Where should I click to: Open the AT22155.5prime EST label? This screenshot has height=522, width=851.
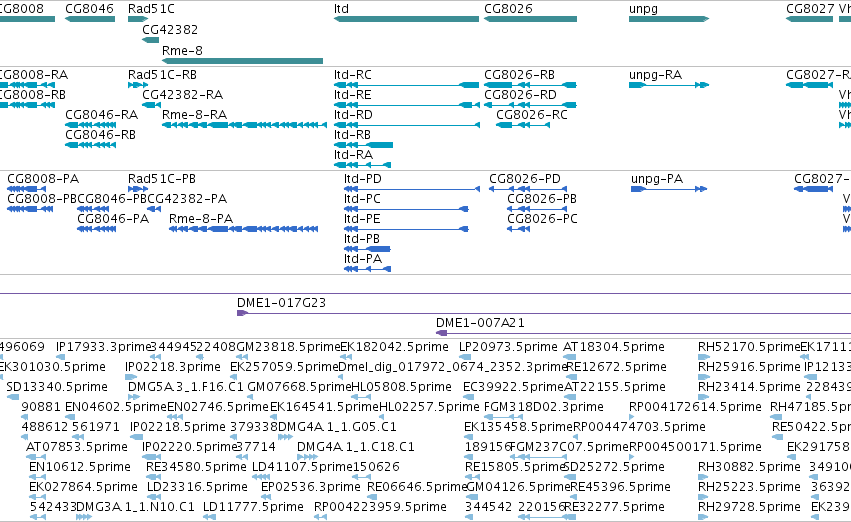614,387
